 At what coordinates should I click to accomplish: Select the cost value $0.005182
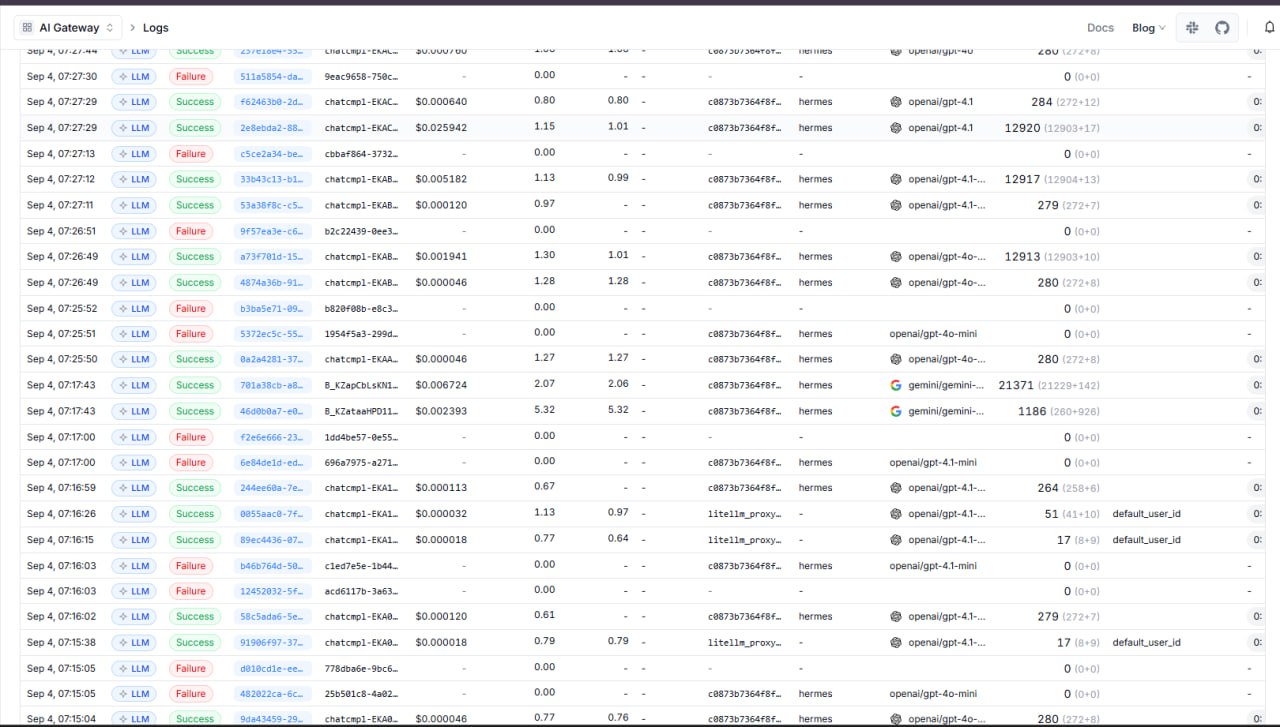coord(441,179)
